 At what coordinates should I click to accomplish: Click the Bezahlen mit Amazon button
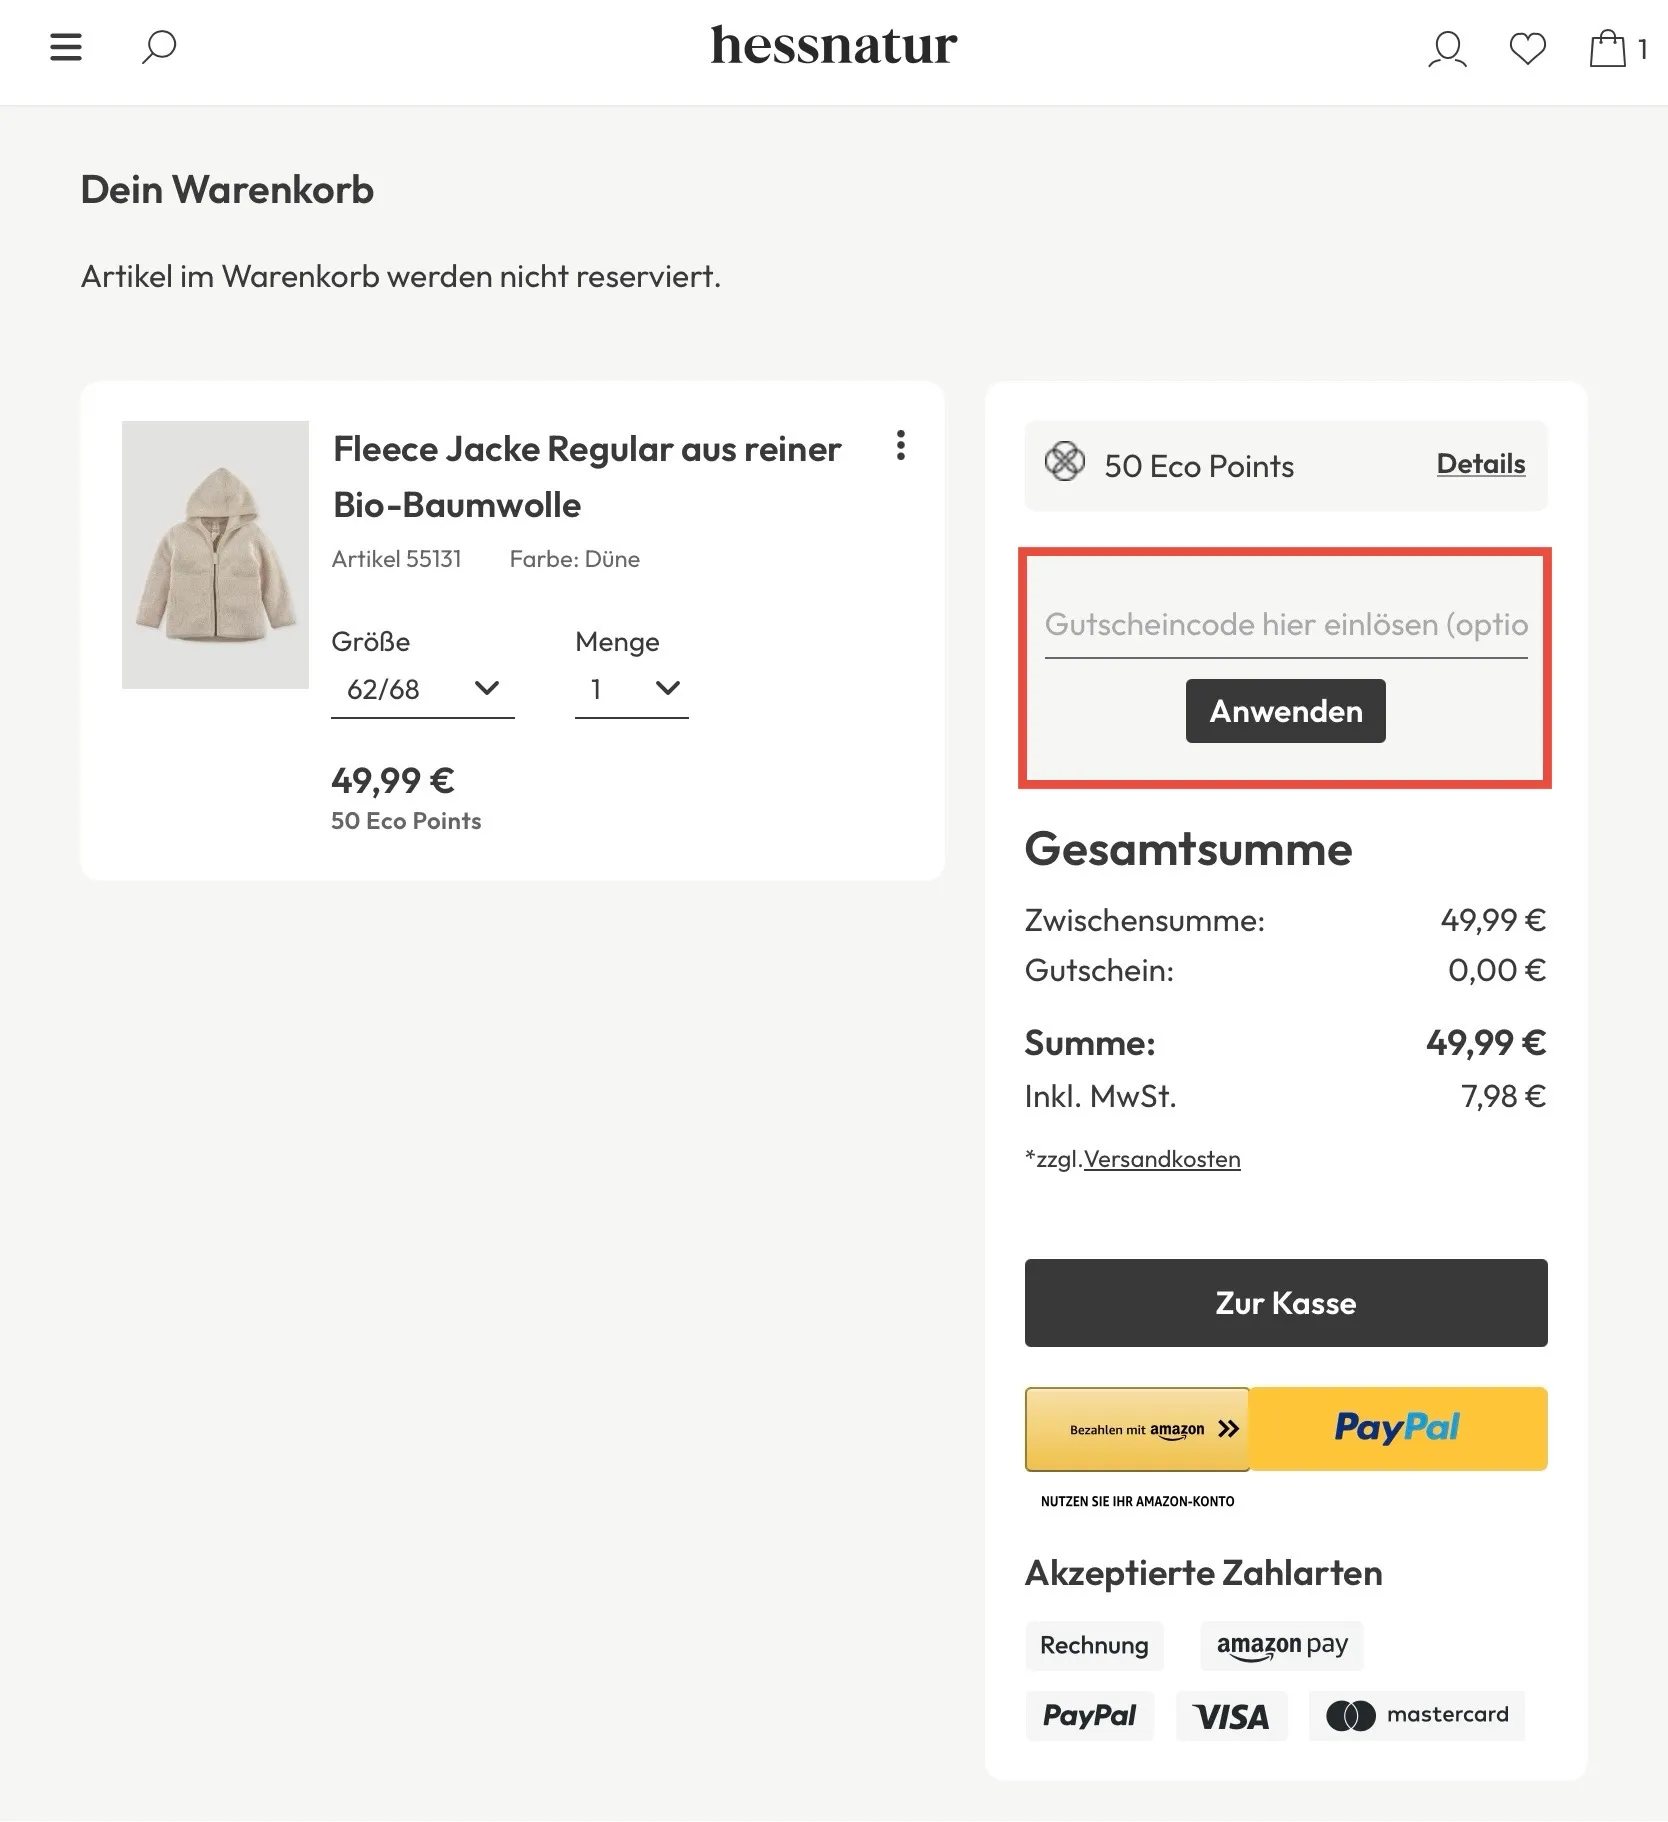[1136, 1428]
